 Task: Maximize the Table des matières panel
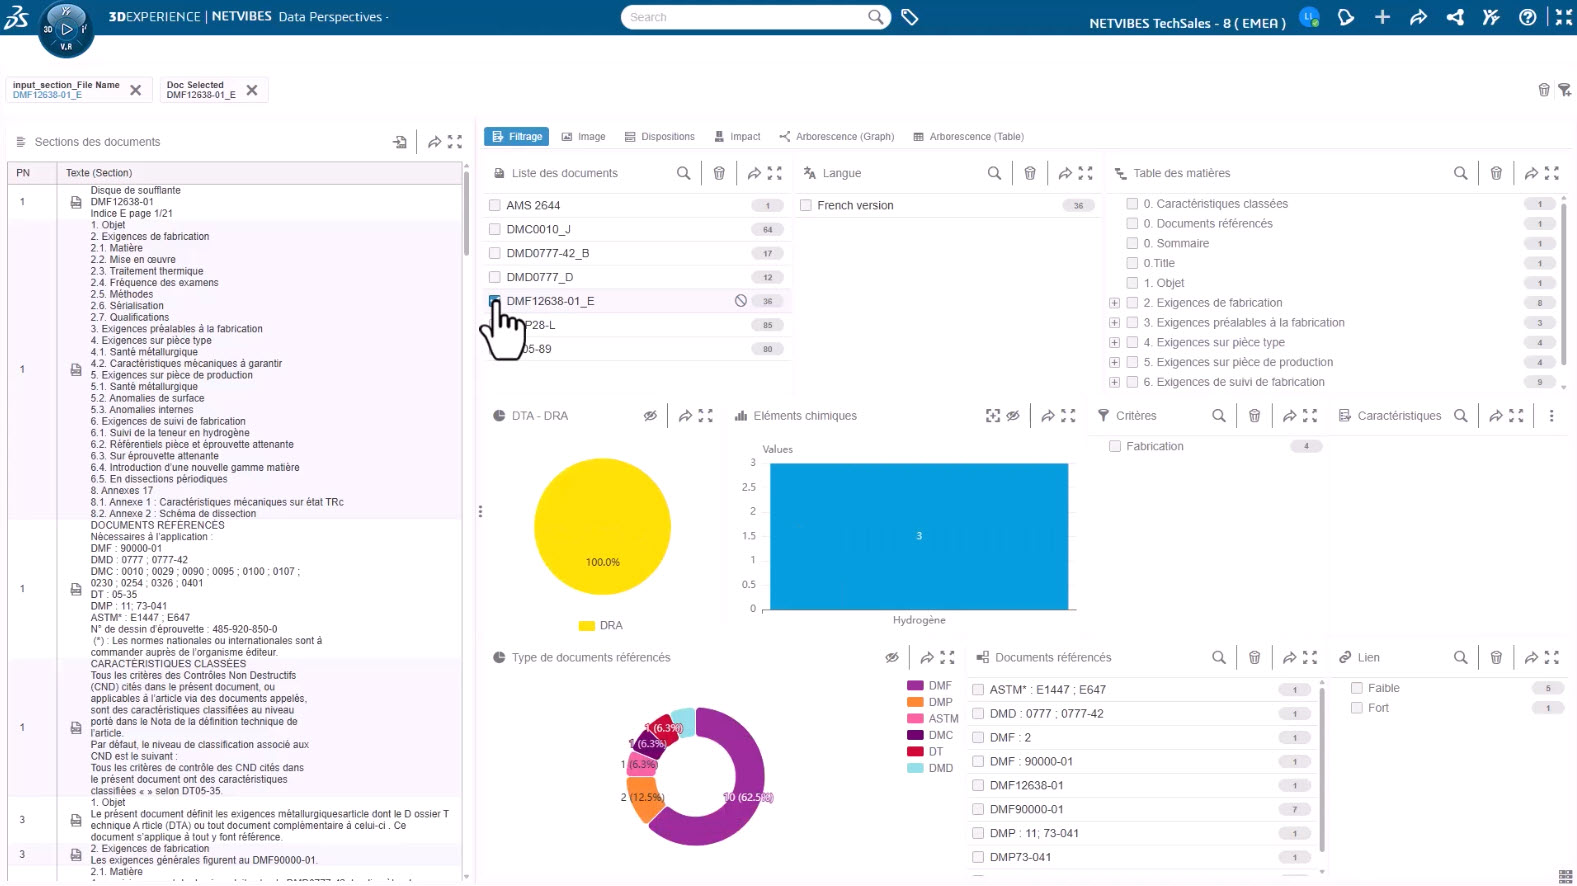tap(1552, 173)
